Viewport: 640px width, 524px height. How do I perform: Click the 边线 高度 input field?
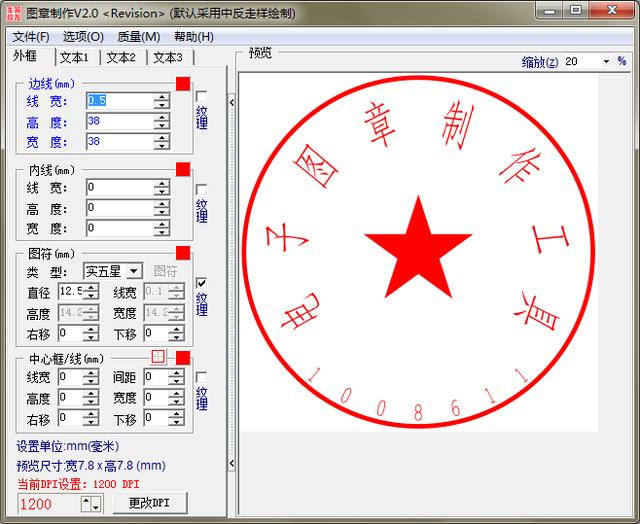120,121
